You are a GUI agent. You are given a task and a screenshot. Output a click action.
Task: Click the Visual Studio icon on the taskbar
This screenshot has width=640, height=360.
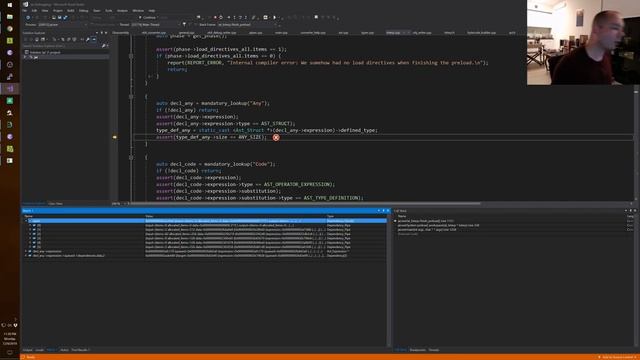pos(10,89)
